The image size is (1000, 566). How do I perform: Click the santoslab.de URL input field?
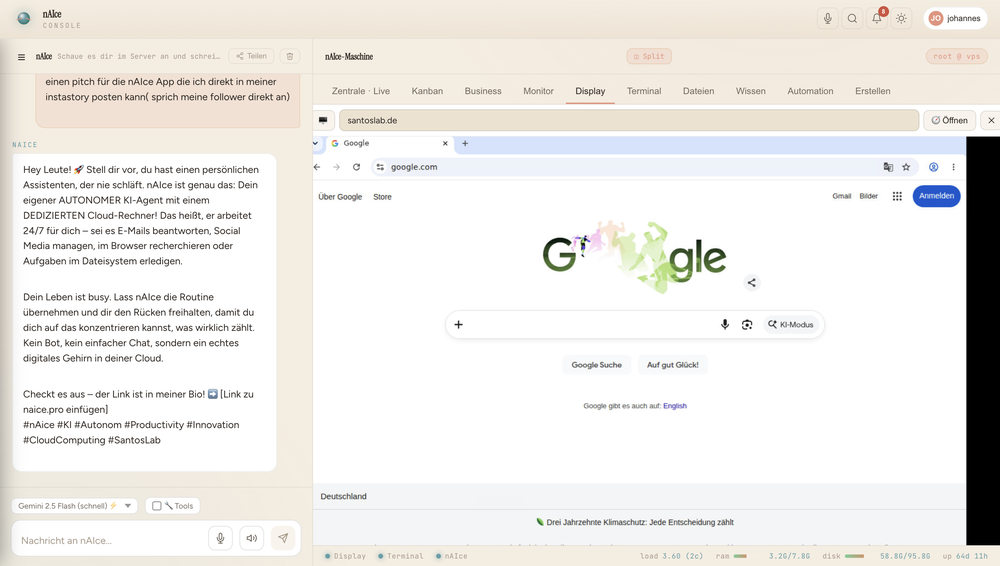[x=629, y=120]
